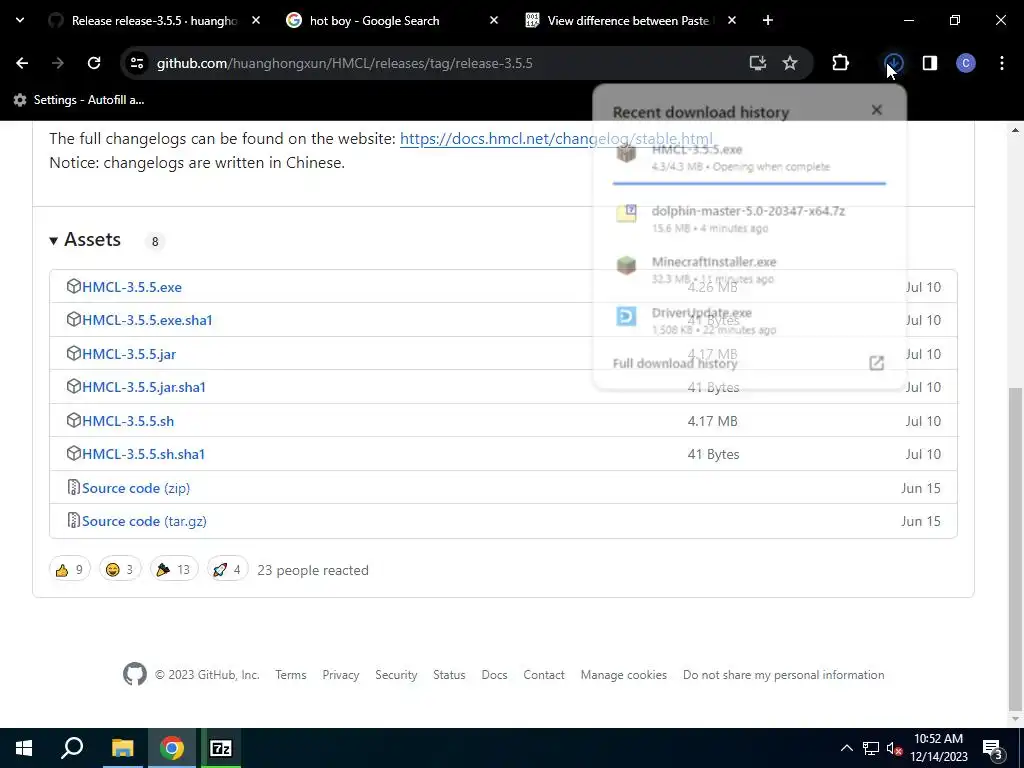Open the Settings - Autofill bookmark
Viewport: 1024px width, 768px height.
pos(79,100)
